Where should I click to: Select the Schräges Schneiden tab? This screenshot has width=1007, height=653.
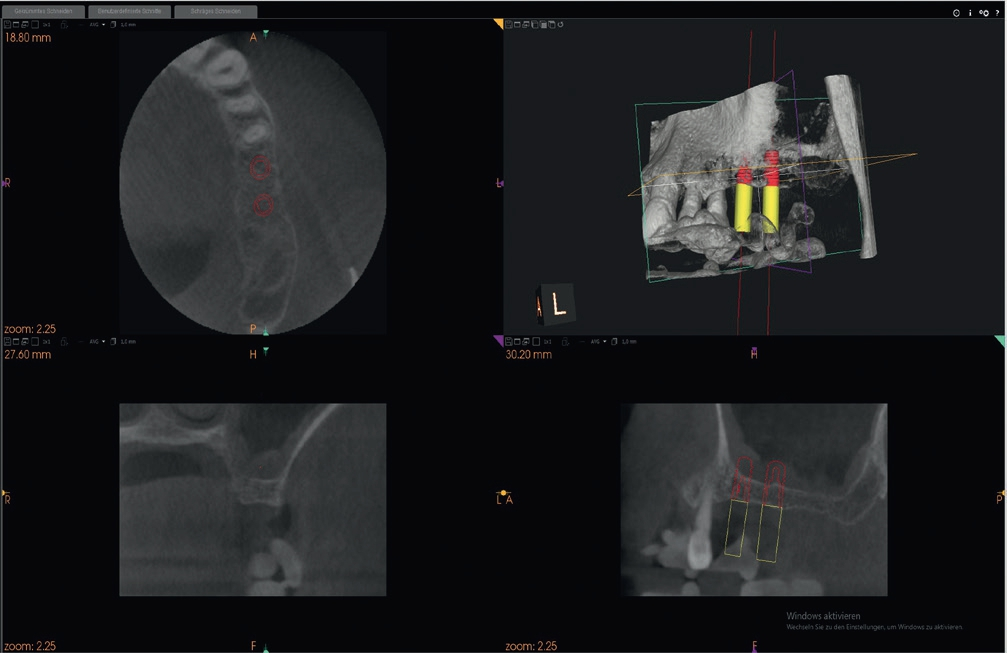[215, 12]
